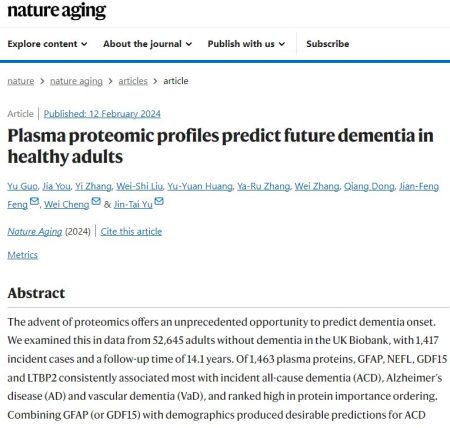450x428 pixels.
Task: Open author Yu Guo's profile link
Action: coord(23,186)
